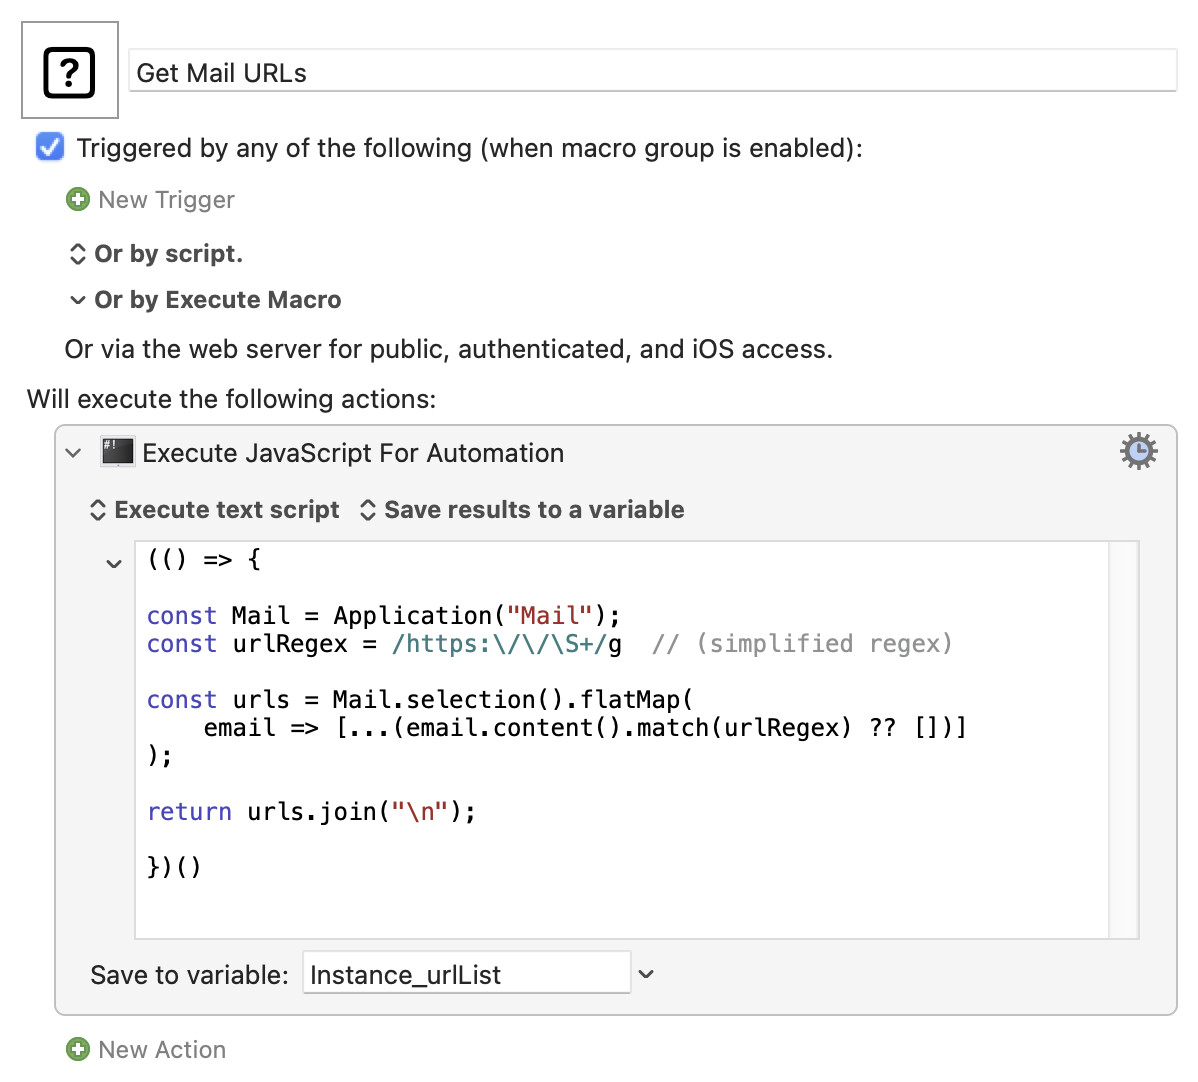
Task: Click the script editor's vertical scrollbar track
Action: [x=1123, y=740]
